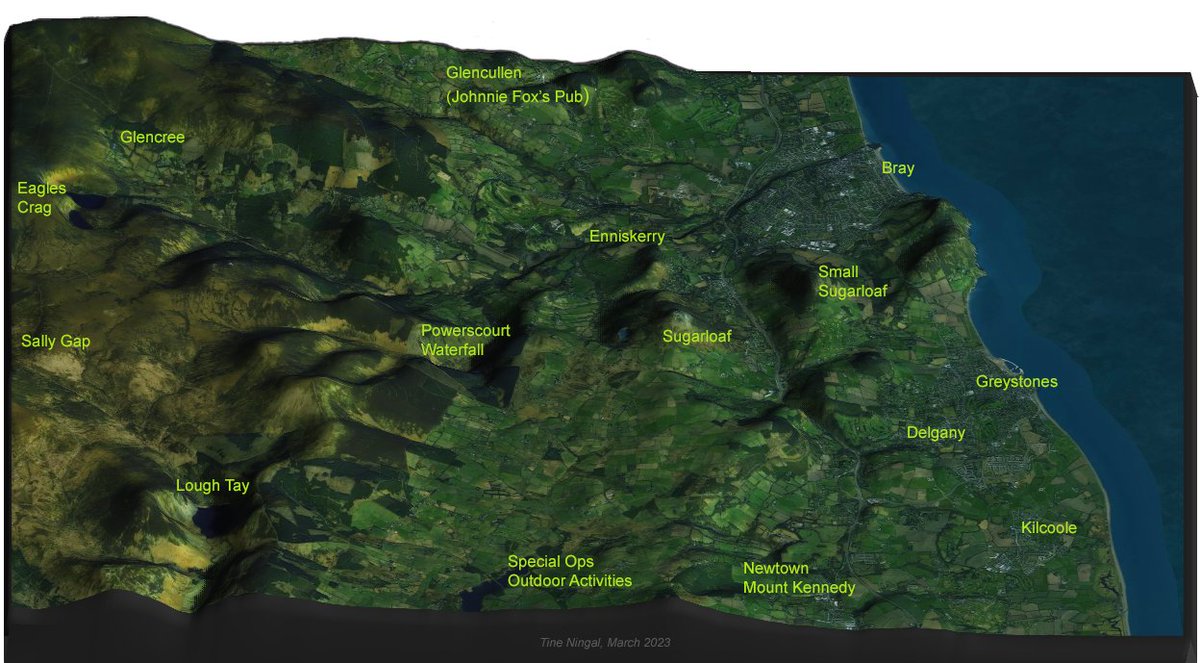The height and width of the screenshot is (663, 1200).
Task: Select the Powerscourt Waterfall label
Action: [466, 341]
